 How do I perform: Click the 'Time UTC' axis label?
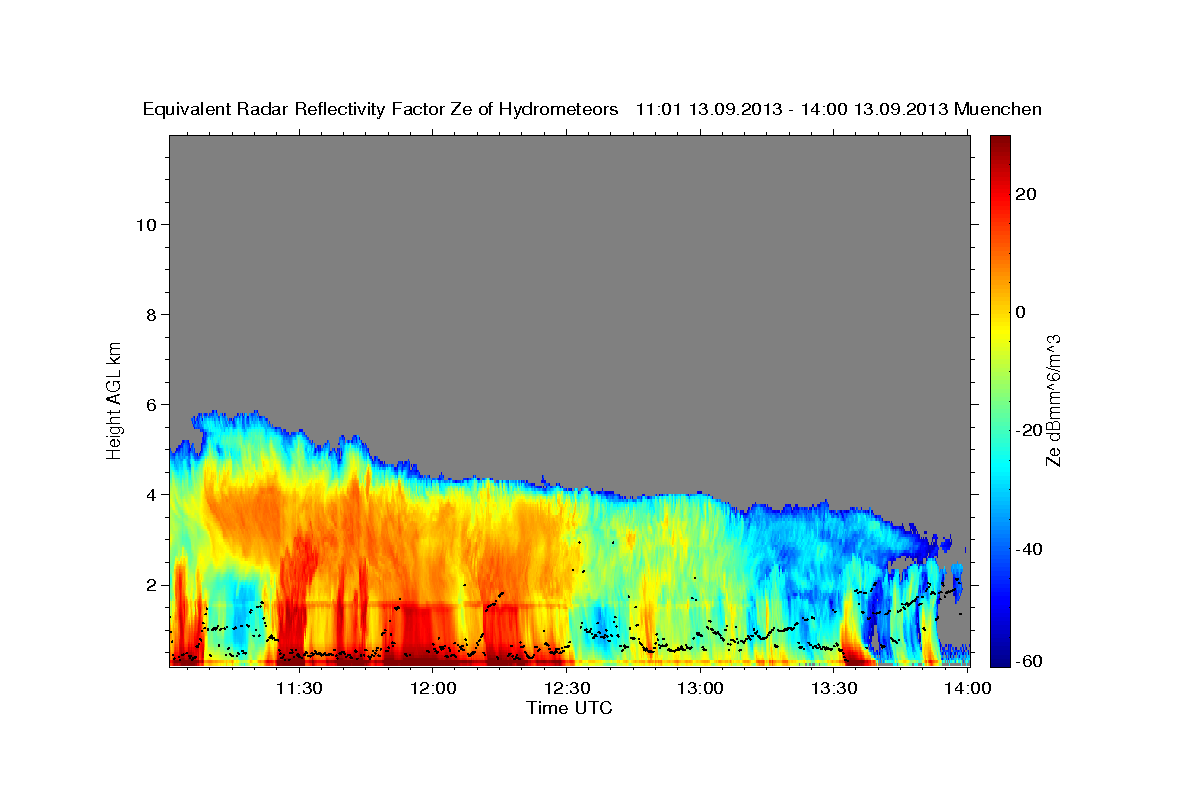[569, 708]
